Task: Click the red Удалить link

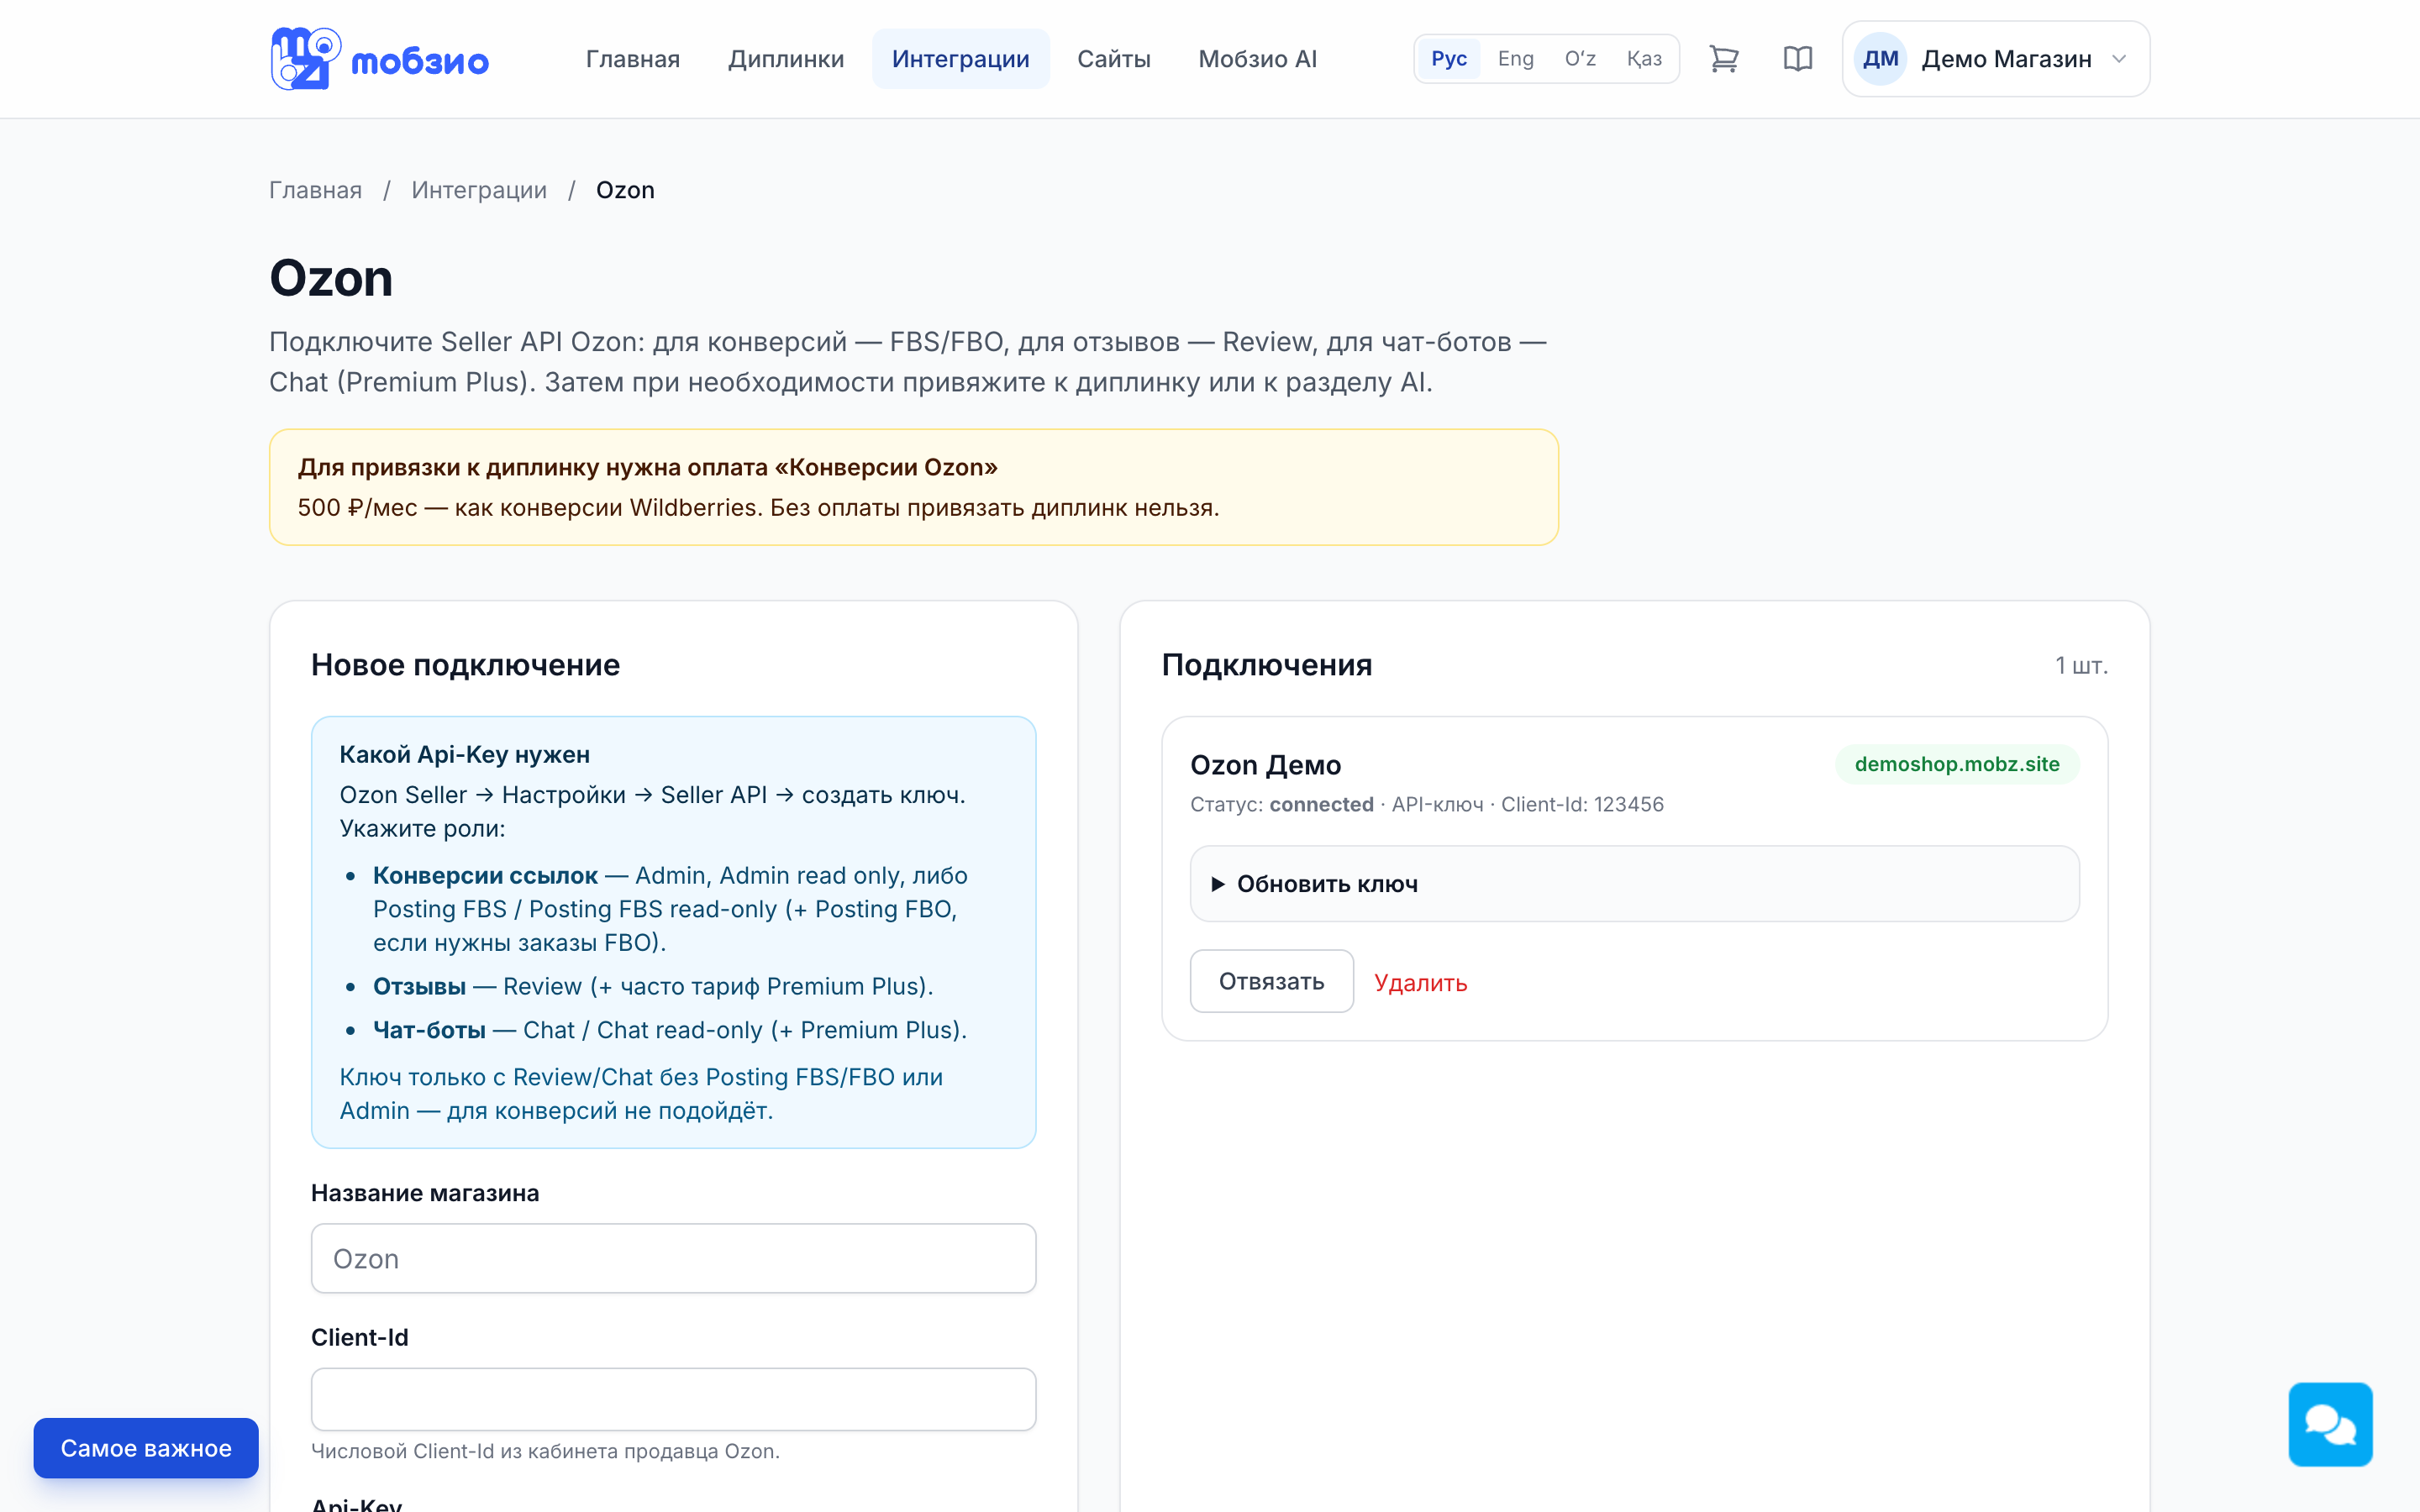Action: pos(1420,982)
